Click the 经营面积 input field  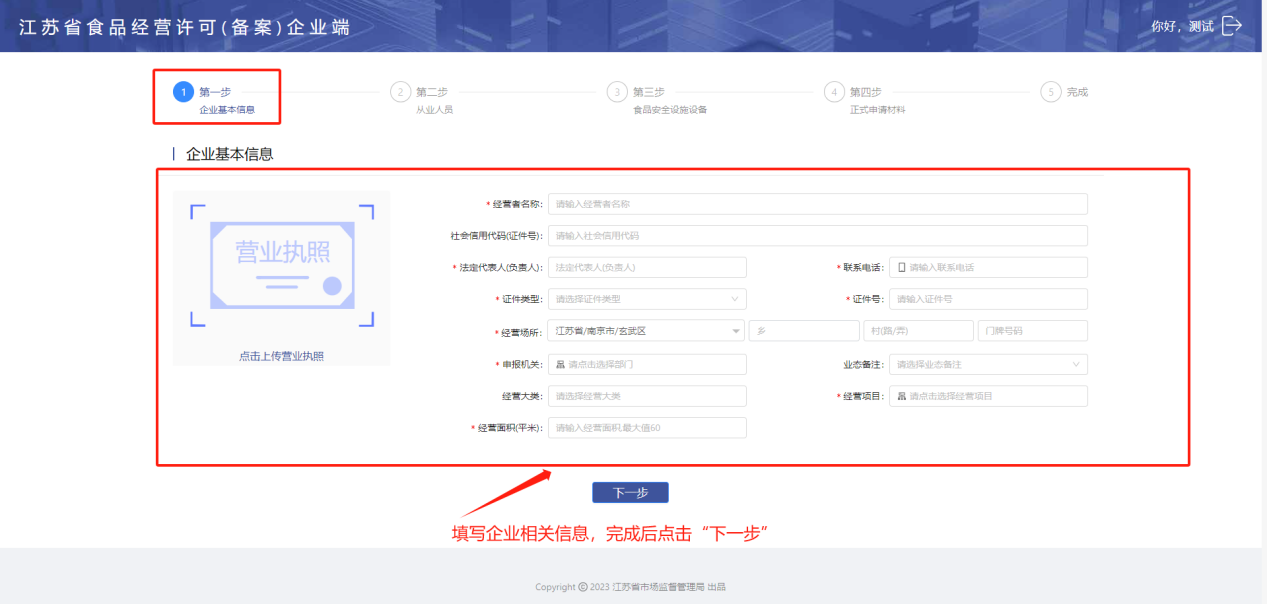point(646,428)
